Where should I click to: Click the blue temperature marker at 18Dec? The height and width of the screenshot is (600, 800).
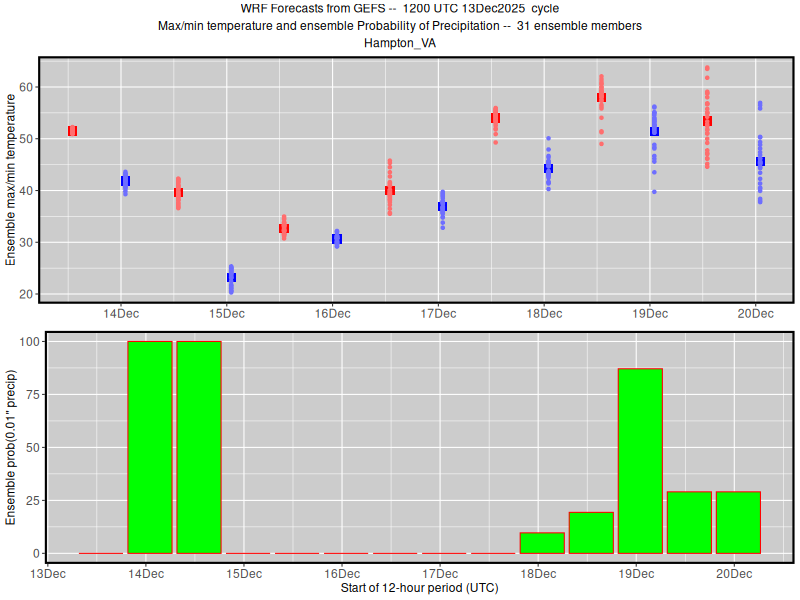point(548,168)
